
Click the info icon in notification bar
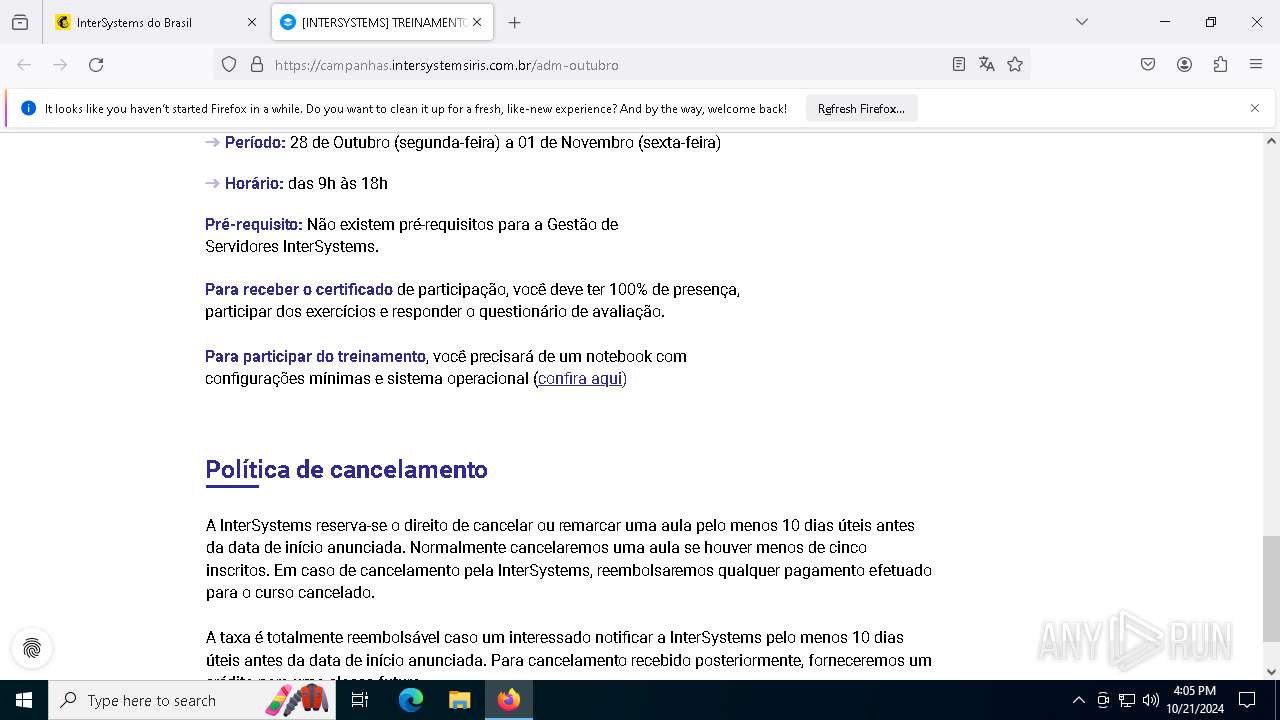[x=28, y=108]
